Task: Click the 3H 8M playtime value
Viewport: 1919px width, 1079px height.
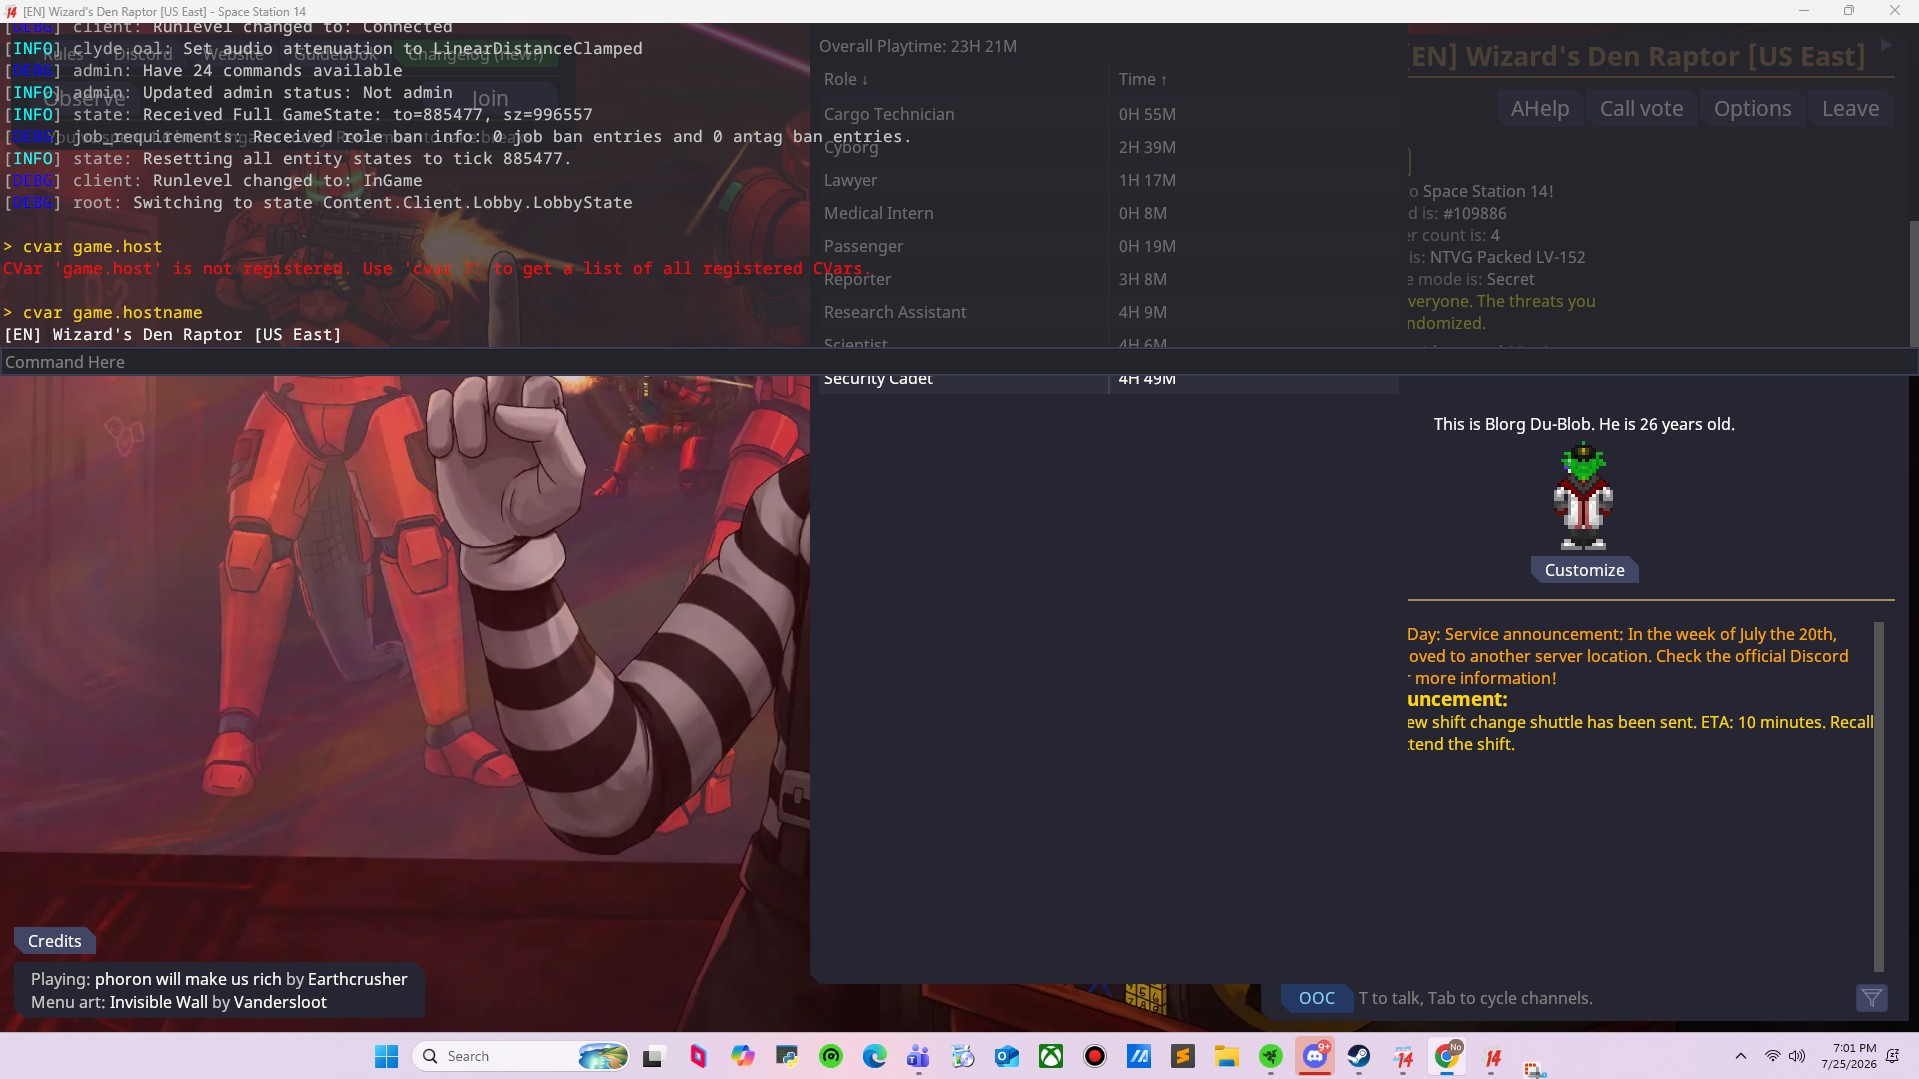Action: (1142, 279)
